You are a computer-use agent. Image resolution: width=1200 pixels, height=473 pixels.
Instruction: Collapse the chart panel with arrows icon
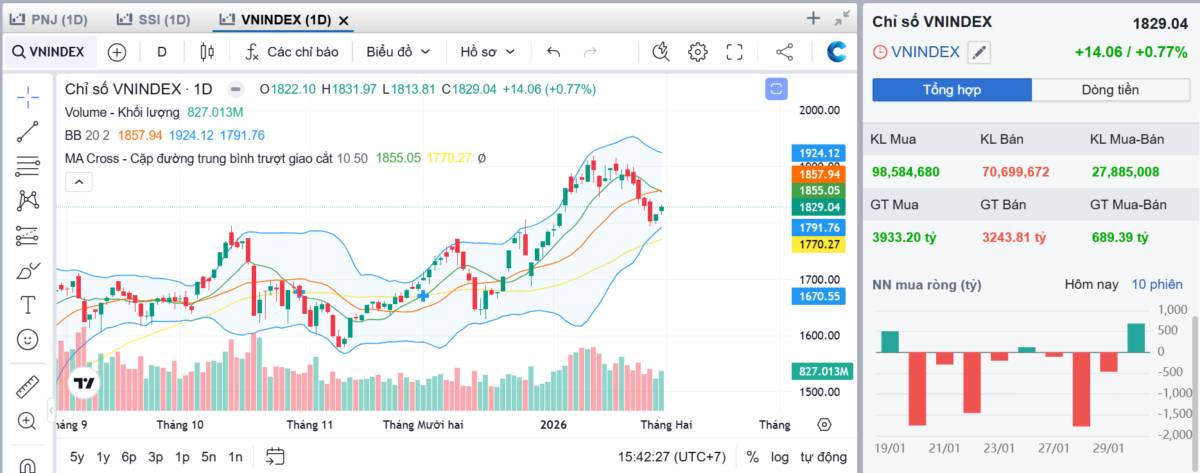point(843,17)
